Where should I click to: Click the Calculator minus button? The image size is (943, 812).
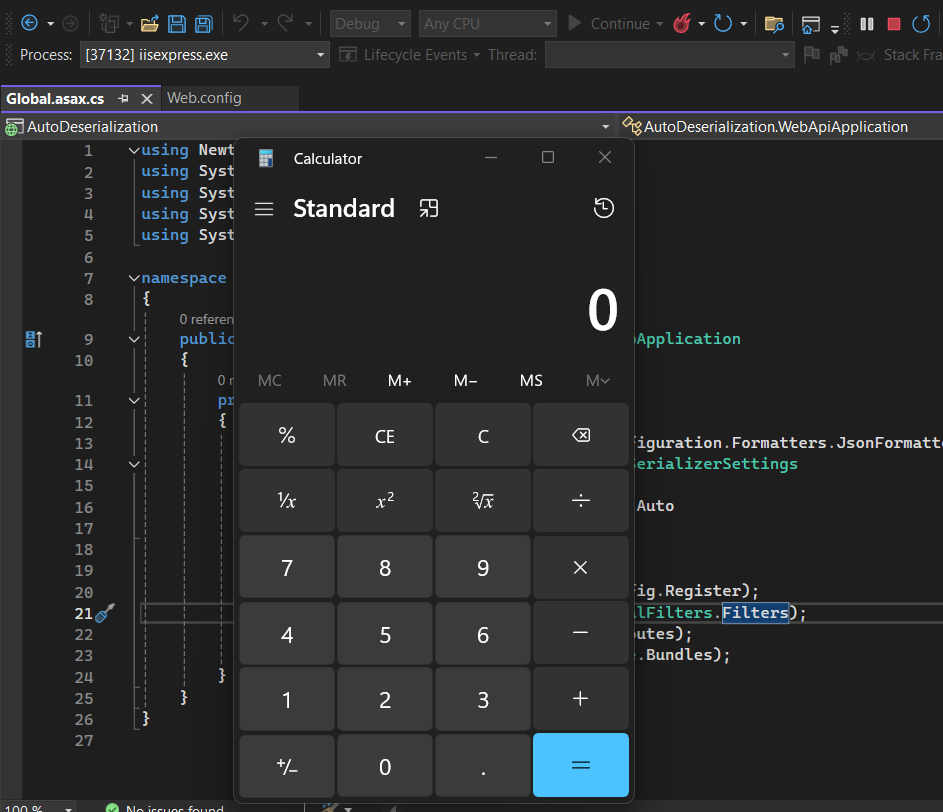pyautogui.click(x=581, y=633)
